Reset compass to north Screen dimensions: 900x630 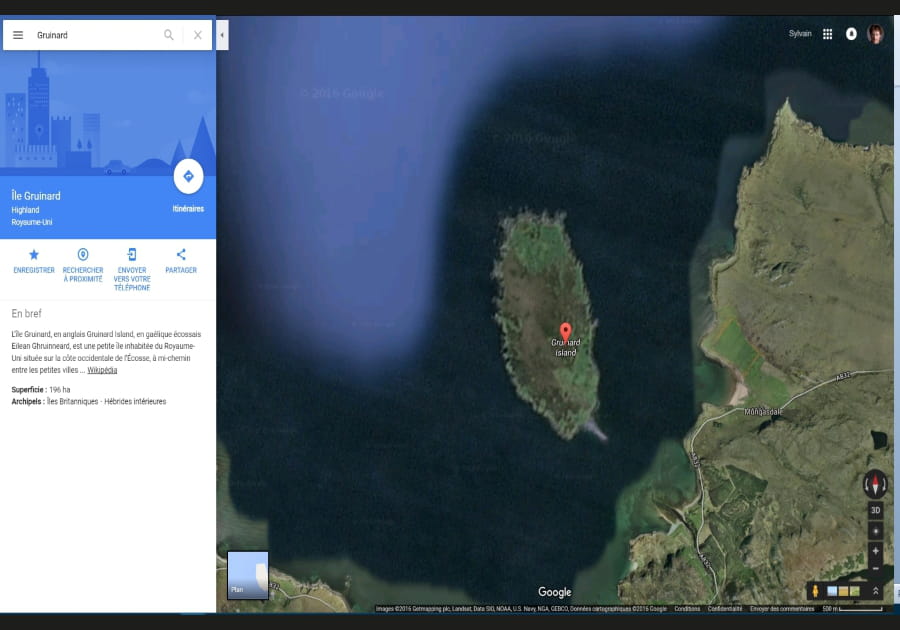pos(875,484)
